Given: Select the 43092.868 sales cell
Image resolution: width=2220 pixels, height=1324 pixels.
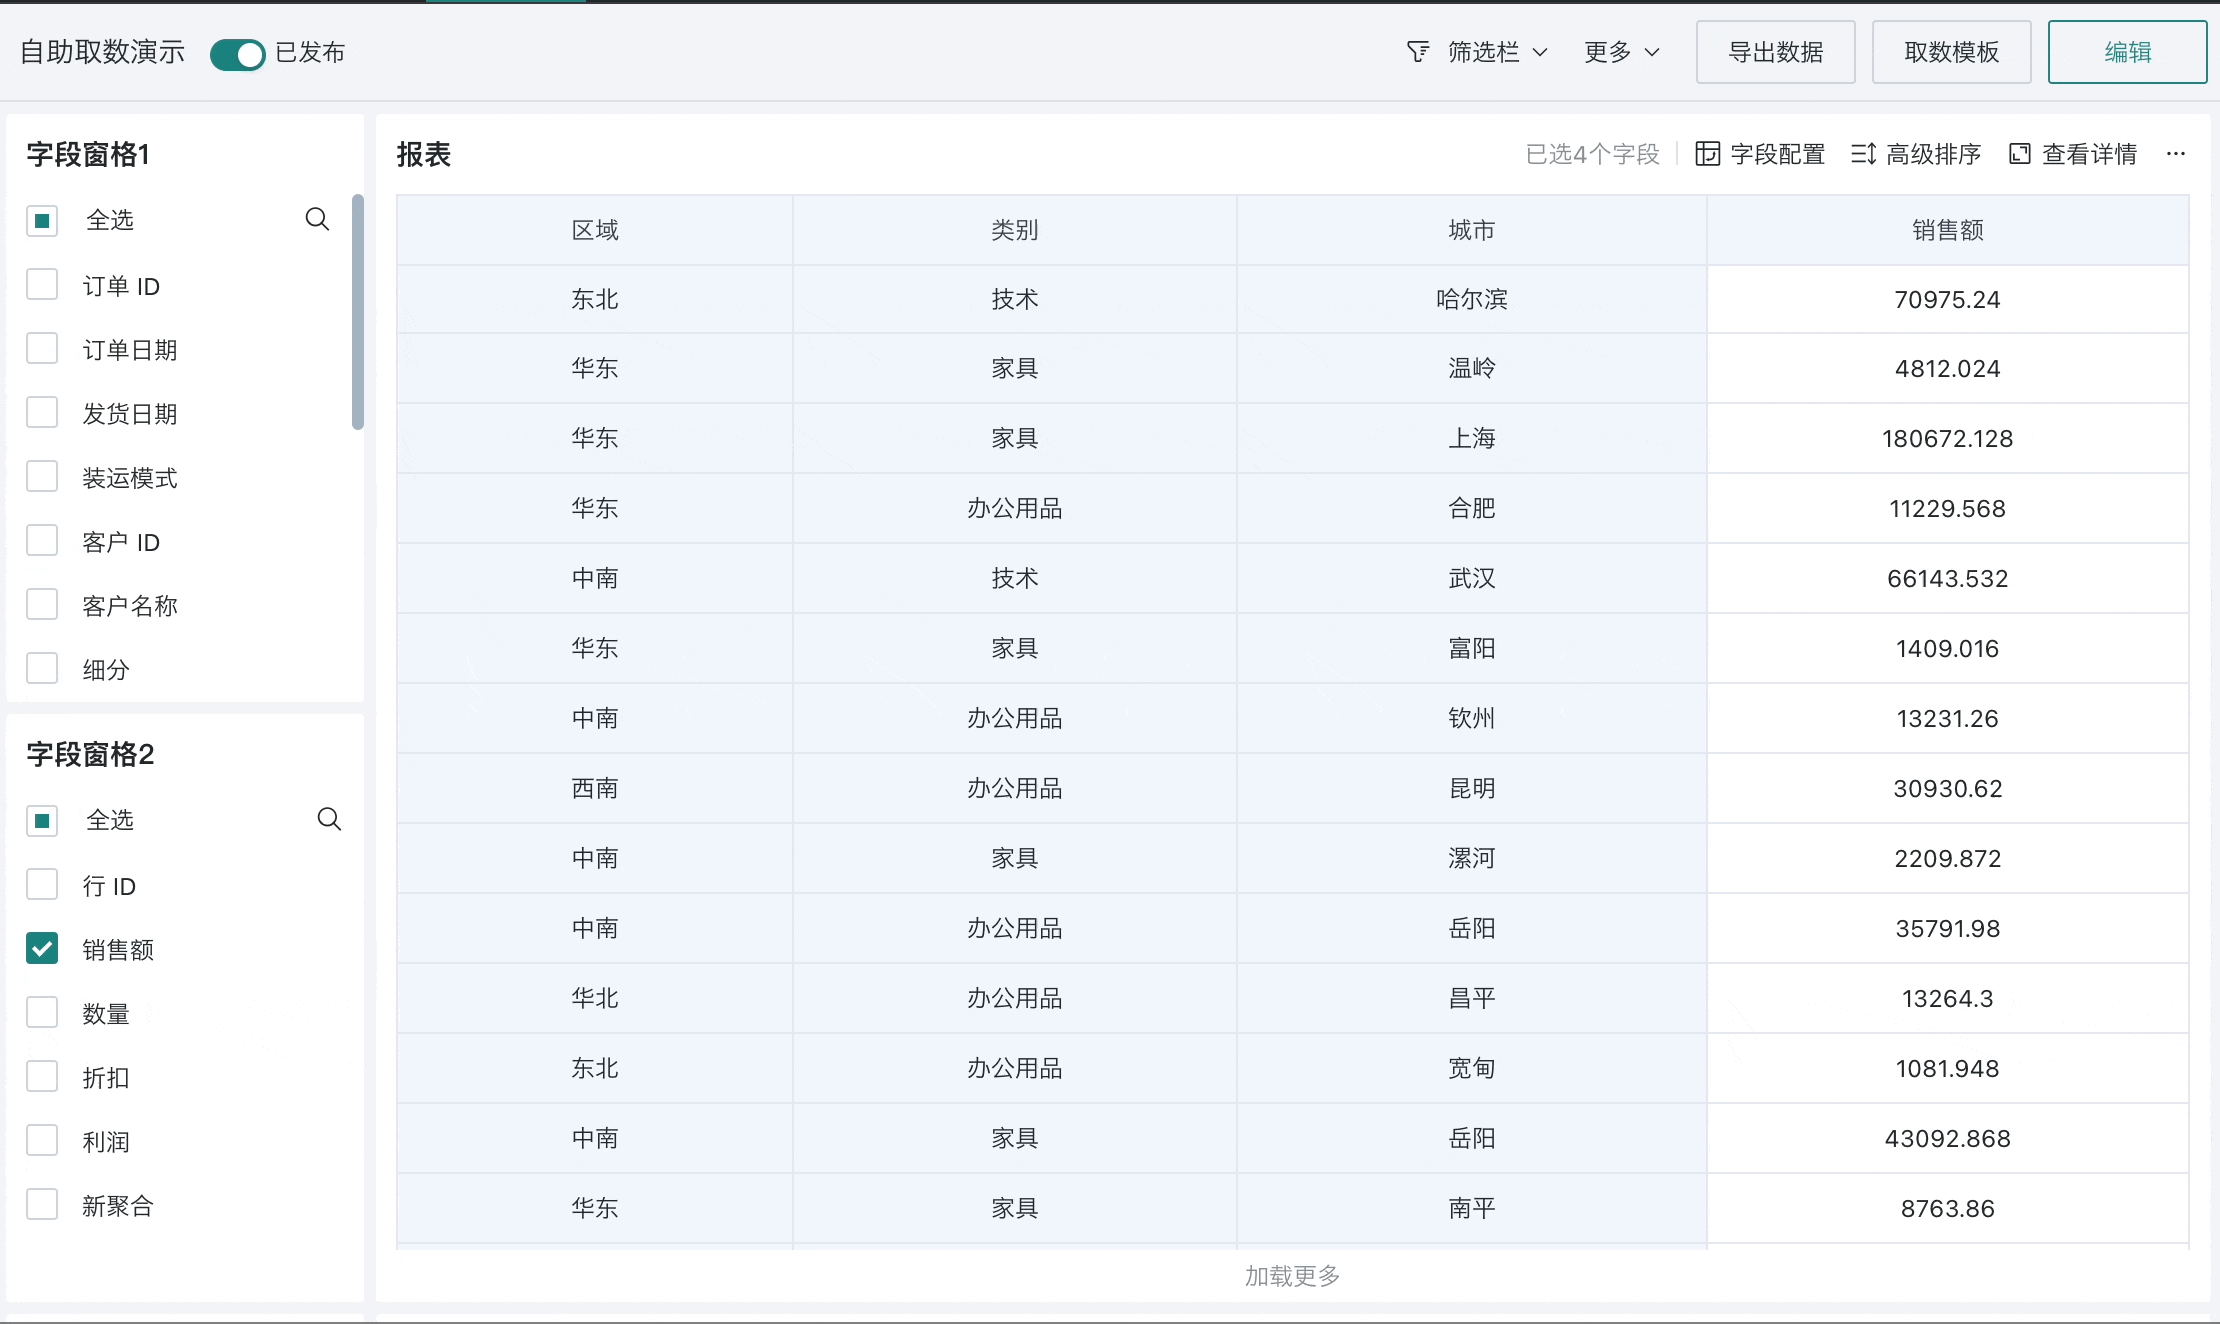Looking at the screenshot, I should pos(1948,1138).
